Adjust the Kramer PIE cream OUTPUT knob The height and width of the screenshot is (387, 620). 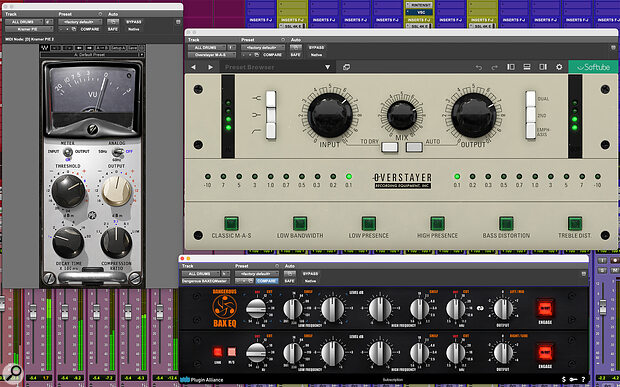[x=117, y=191]
